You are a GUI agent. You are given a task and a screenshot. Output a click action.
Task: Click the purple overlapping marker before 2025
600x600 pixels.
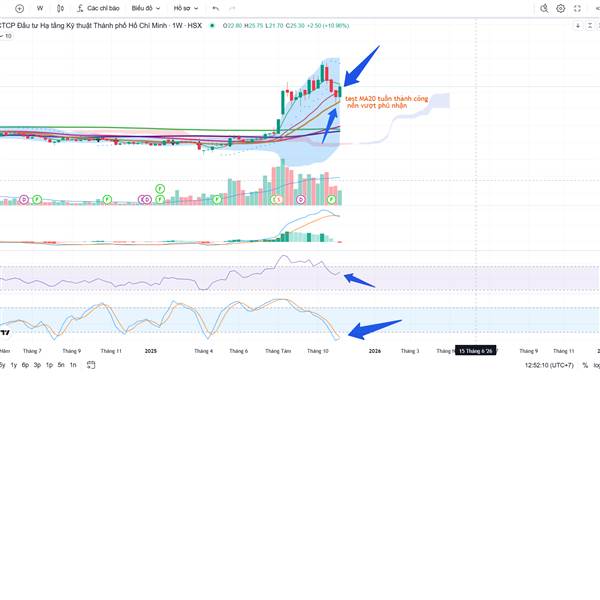pyautogui.click(x=145, y=199)
